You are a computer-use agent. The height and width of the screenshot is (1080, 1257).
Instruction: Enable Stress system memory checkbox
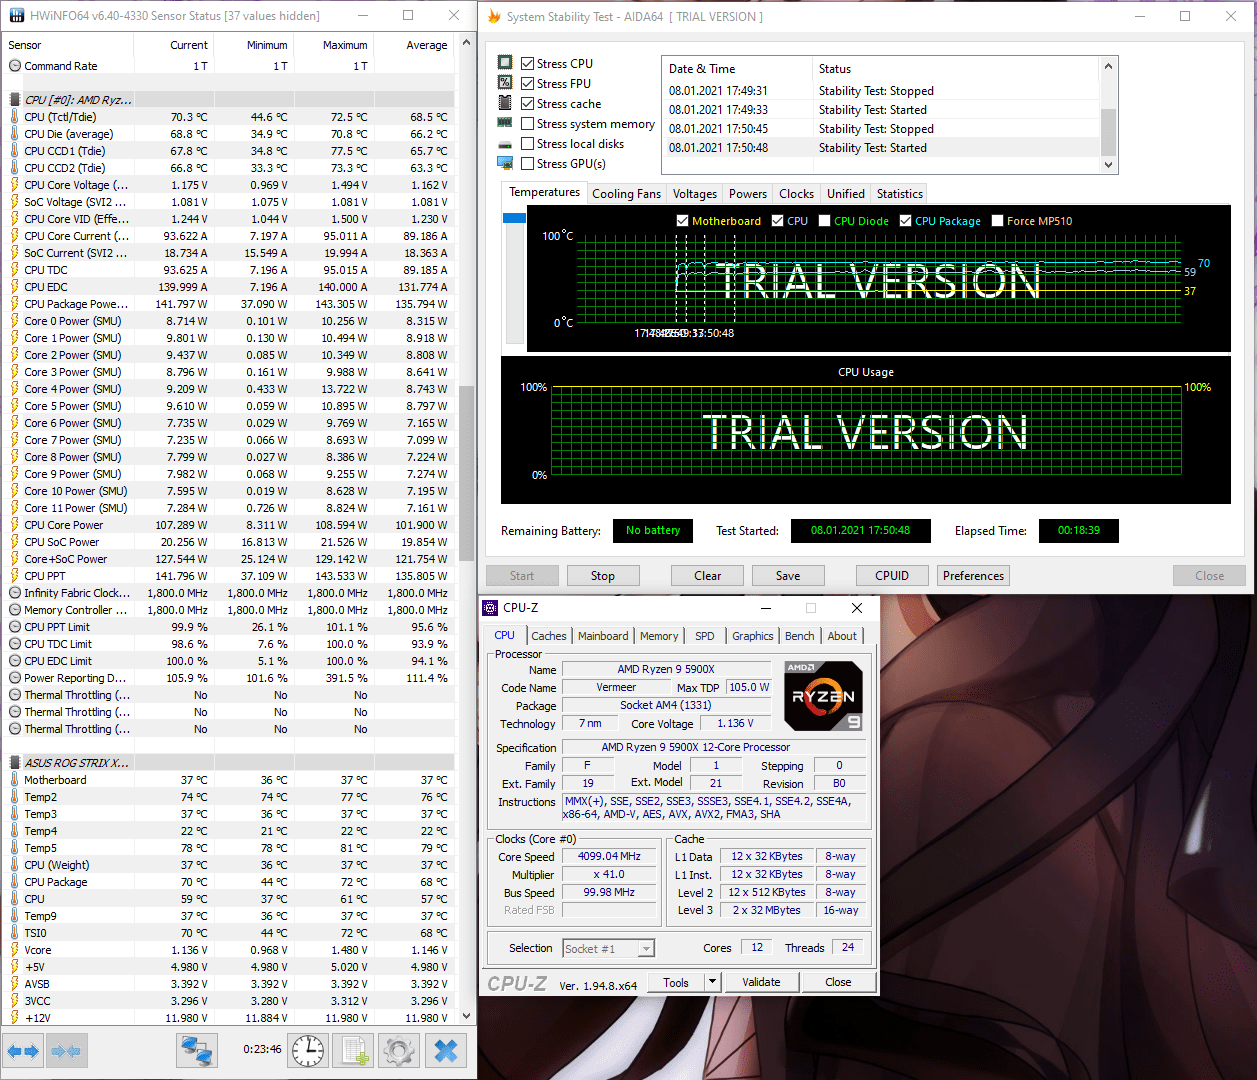pos(527,124)
